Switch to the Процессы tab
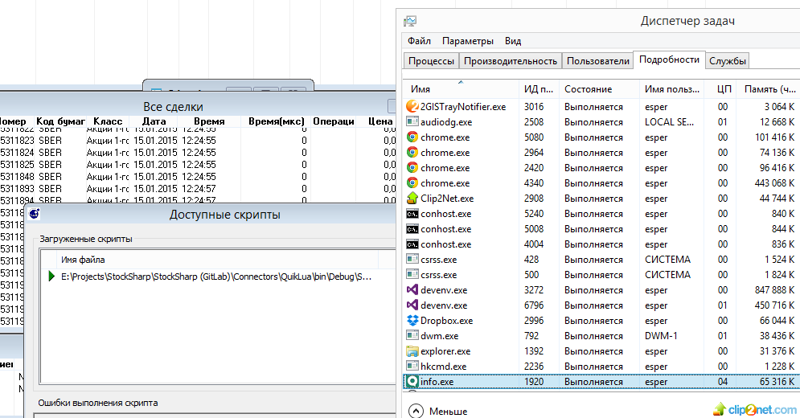The image size is (800, 418). pyautogui.click(x=432, y=61)
